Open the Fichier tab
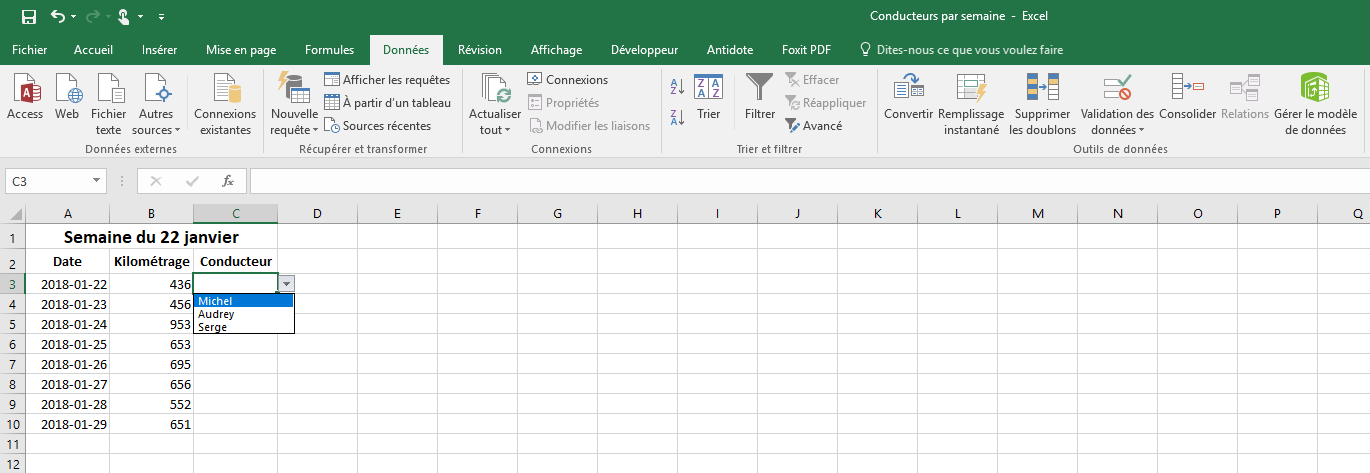 coord(30,50)
